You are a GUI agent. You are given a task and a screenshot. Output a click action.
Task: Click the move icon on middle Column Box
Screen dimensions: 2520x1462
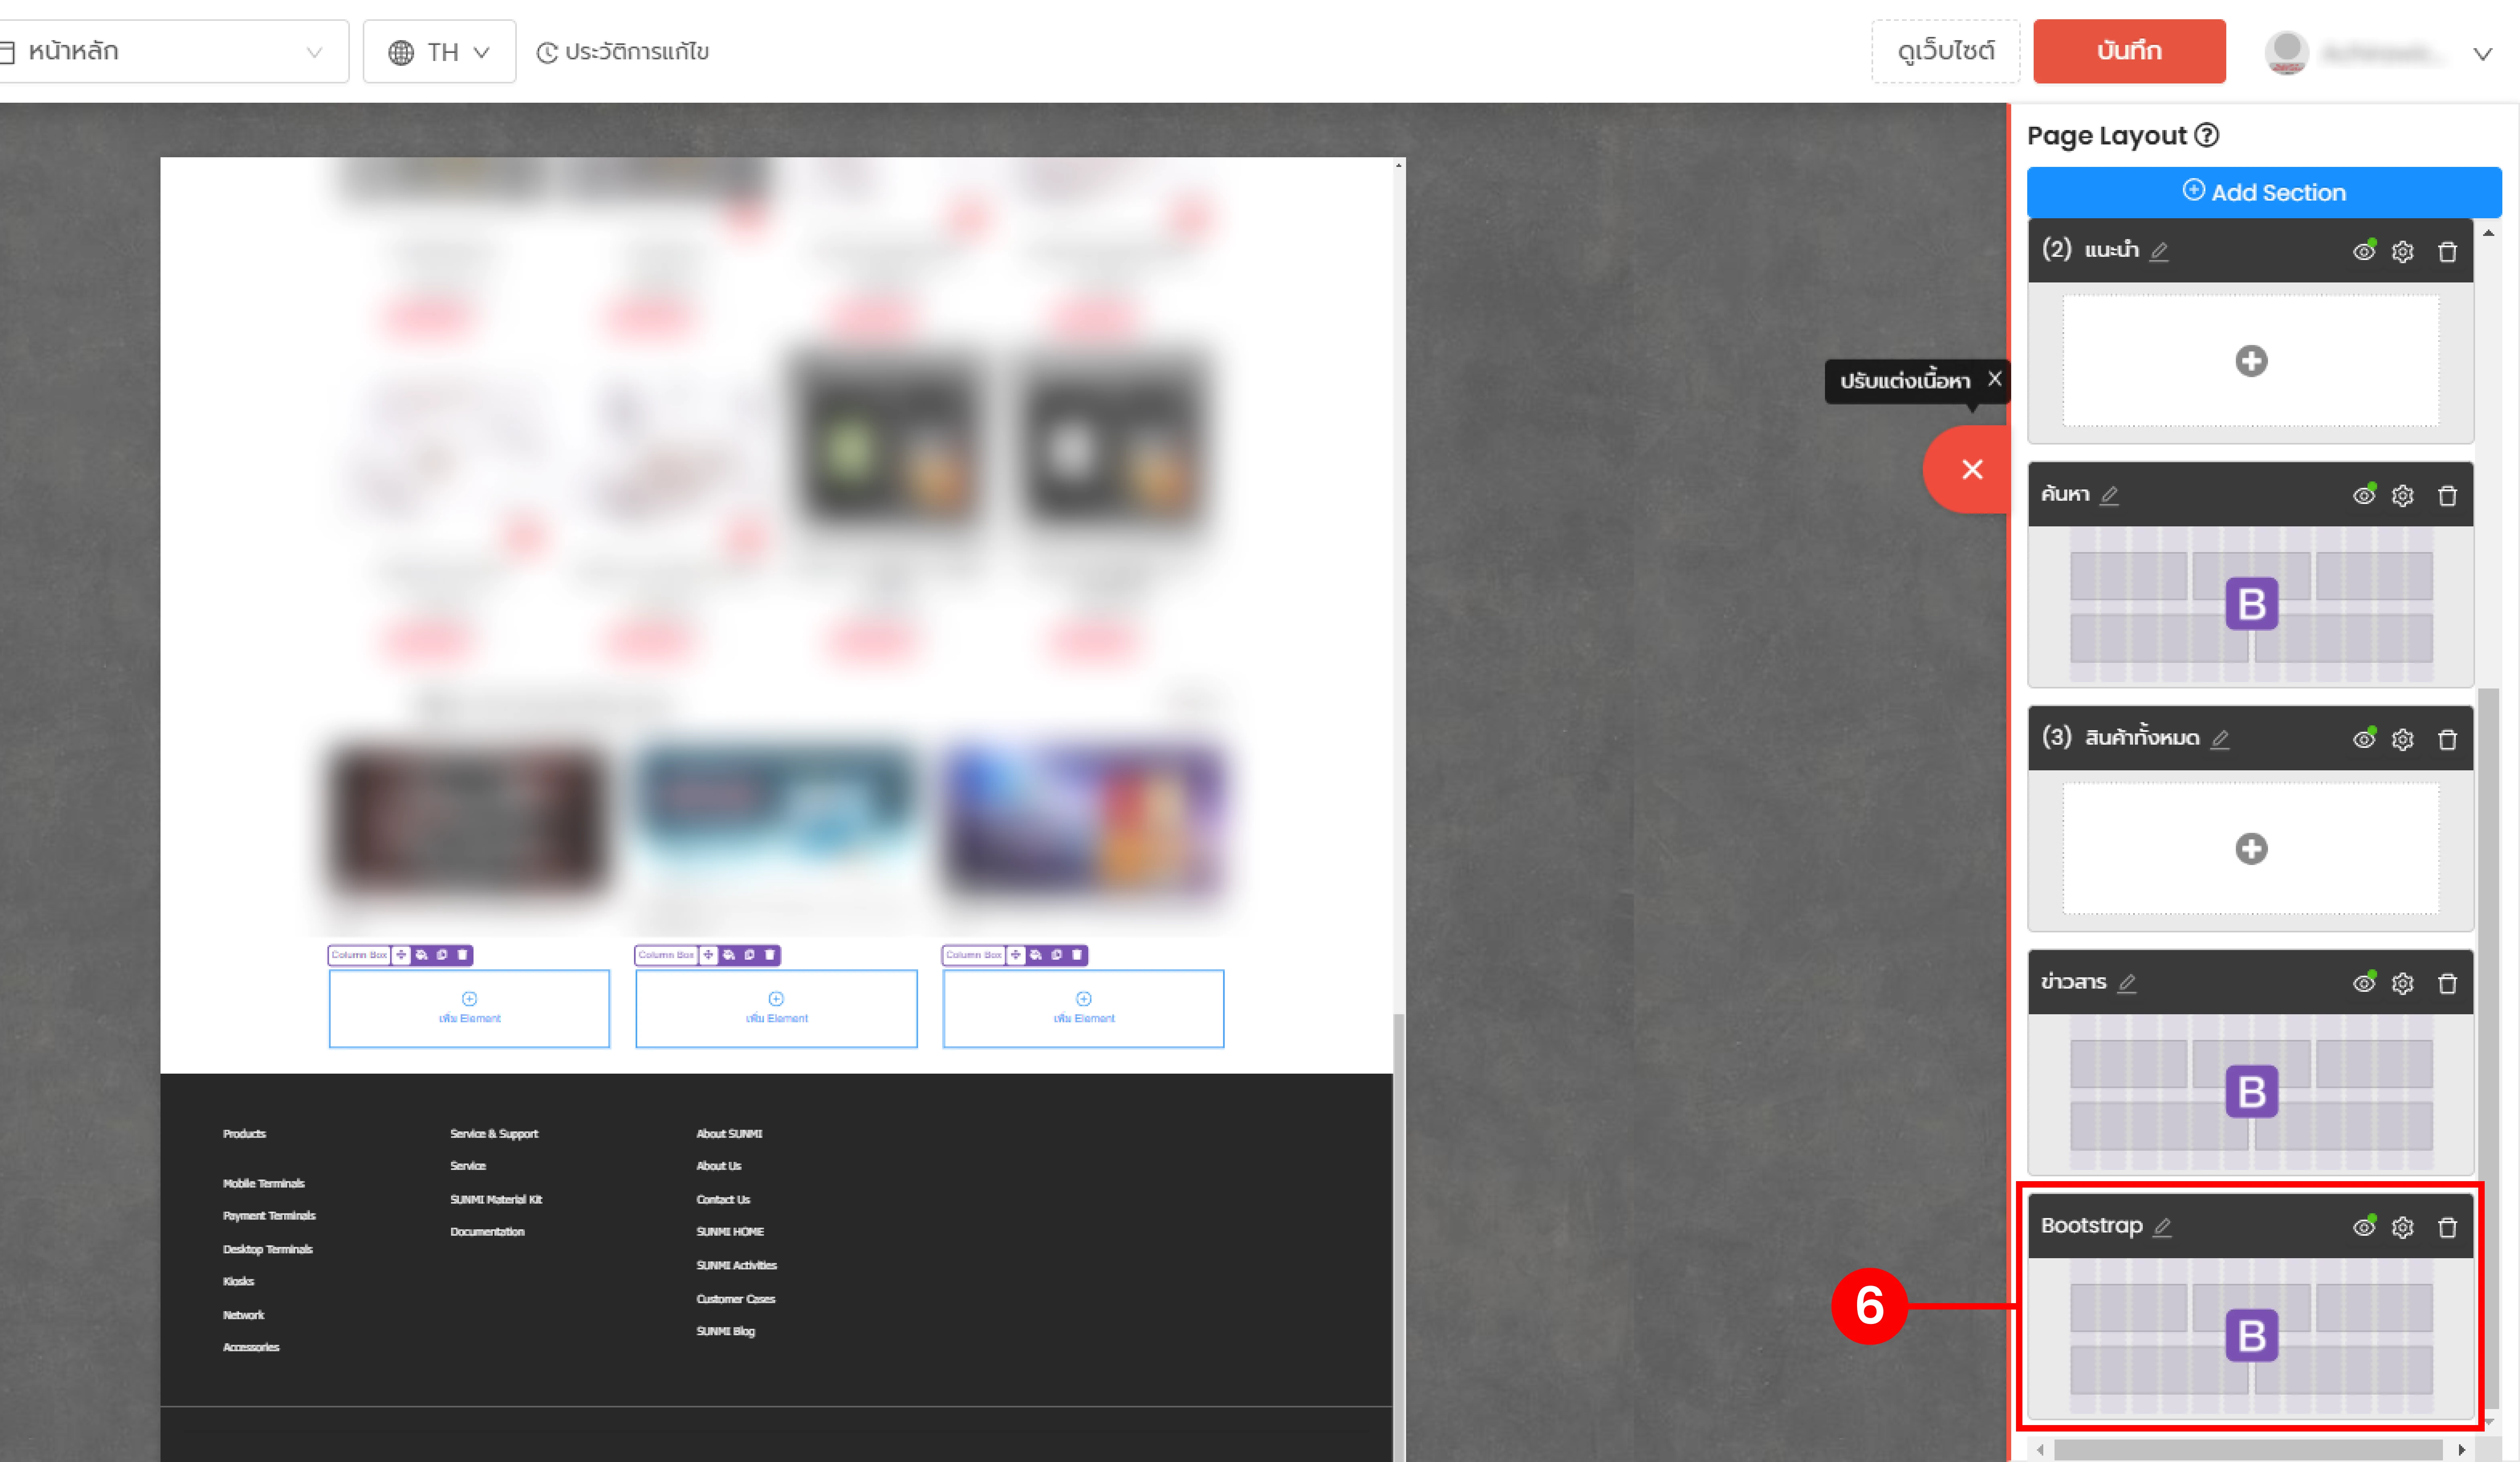pos(708,955)
